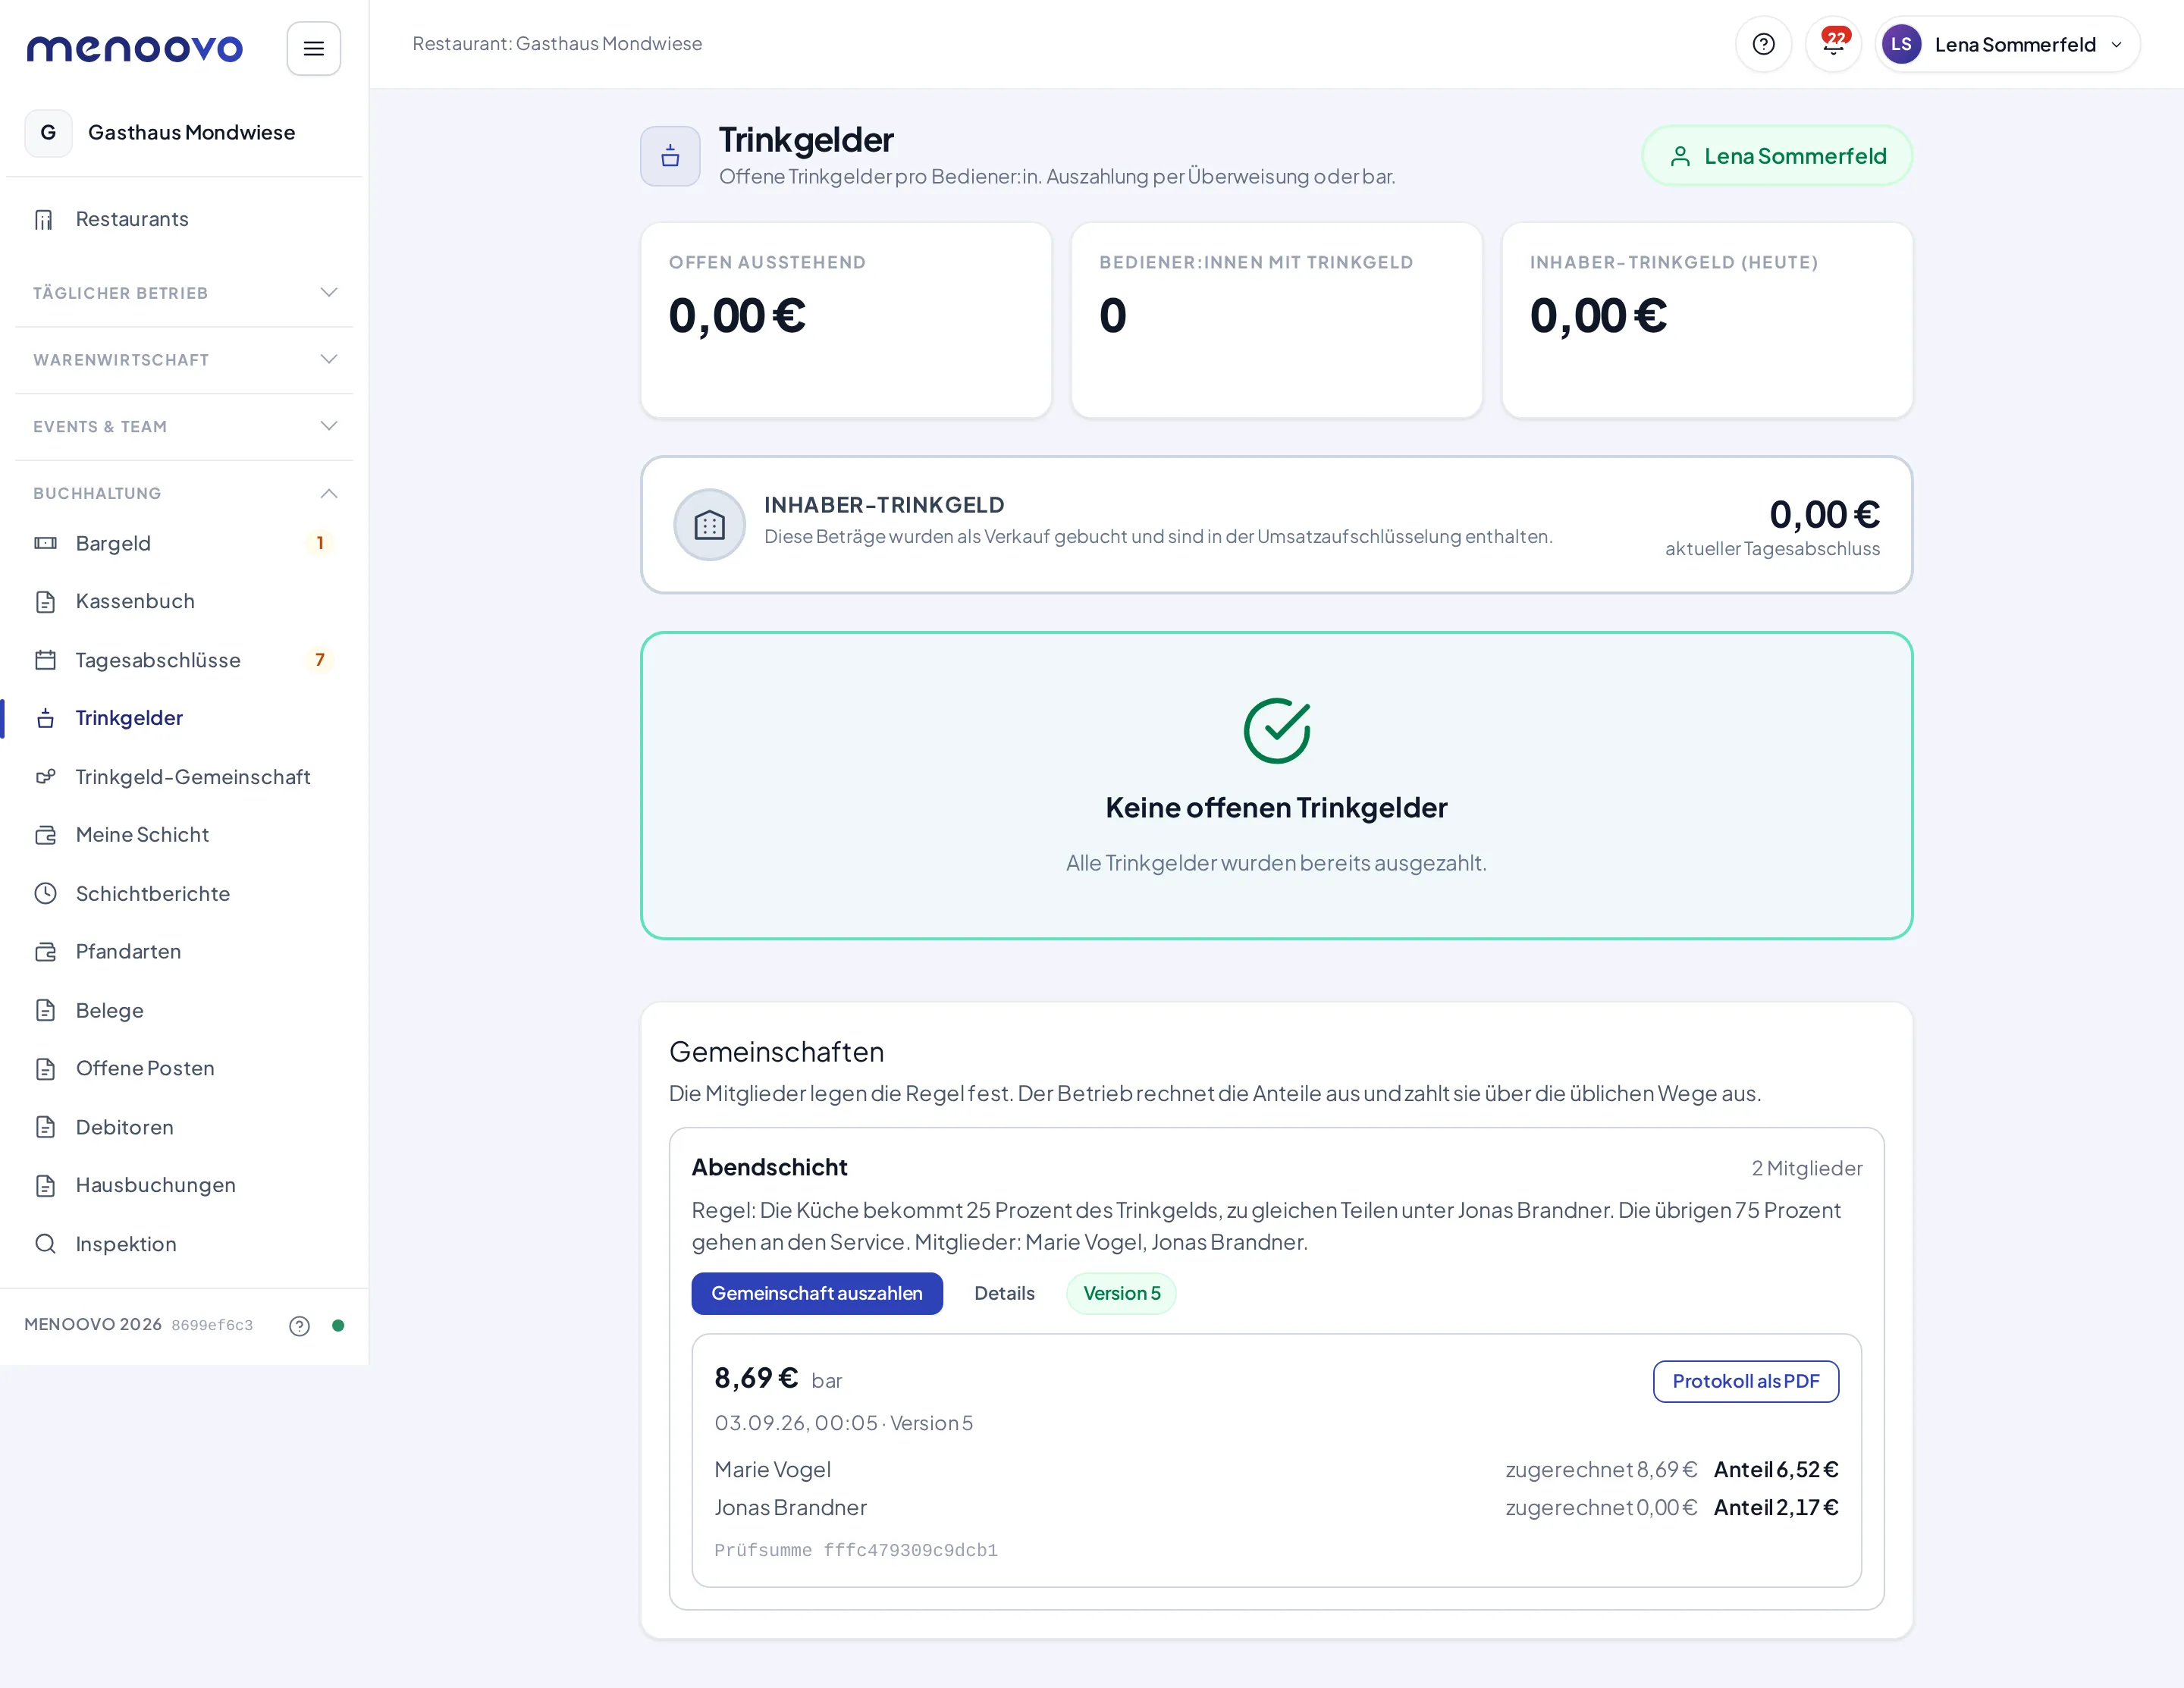Screen dimensions: 2184x1688
Task: Click the Meine Schicht wallet icon
Action: click(x=45, y=835)
